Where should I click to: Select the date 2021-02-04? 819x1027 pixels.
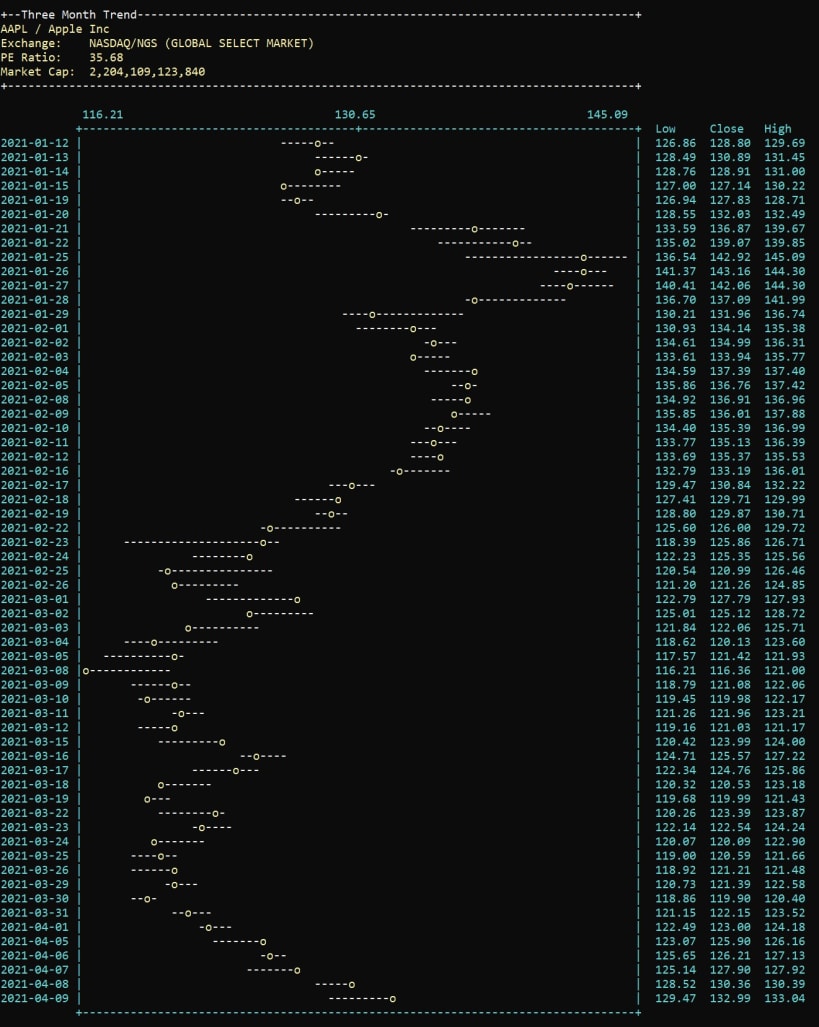click(35, 371)
